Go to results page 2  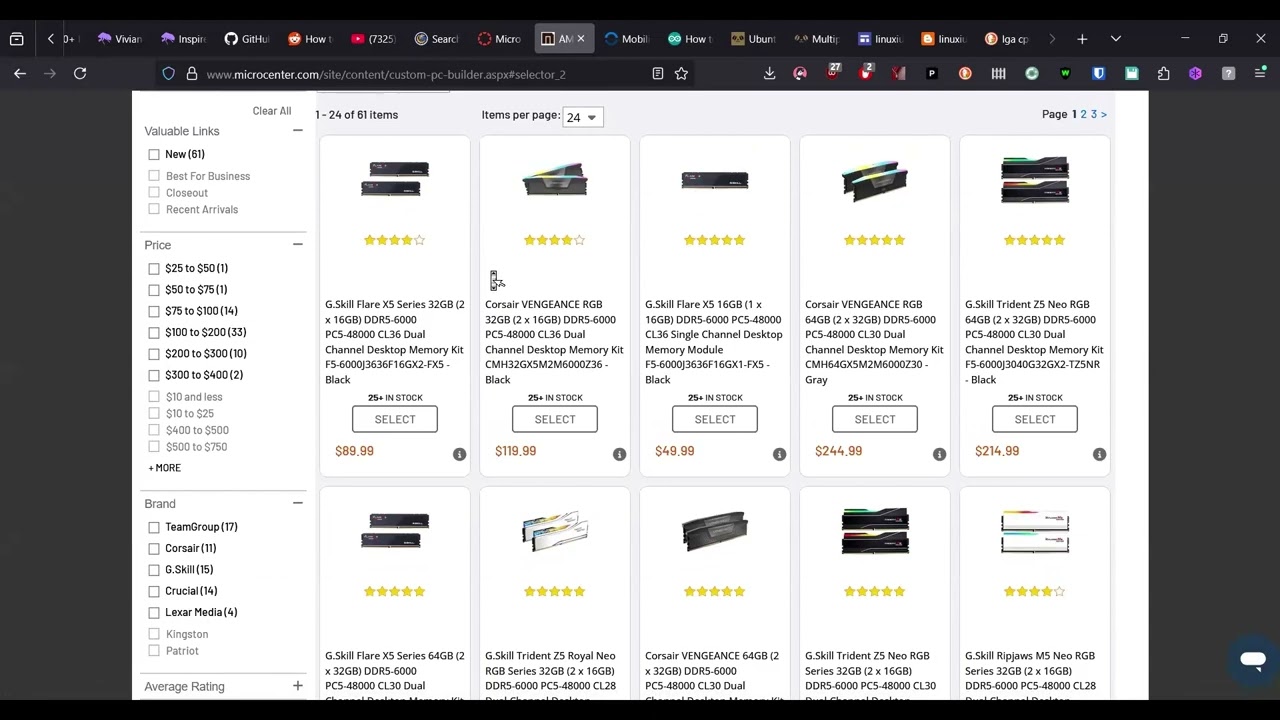point(1083,114)
